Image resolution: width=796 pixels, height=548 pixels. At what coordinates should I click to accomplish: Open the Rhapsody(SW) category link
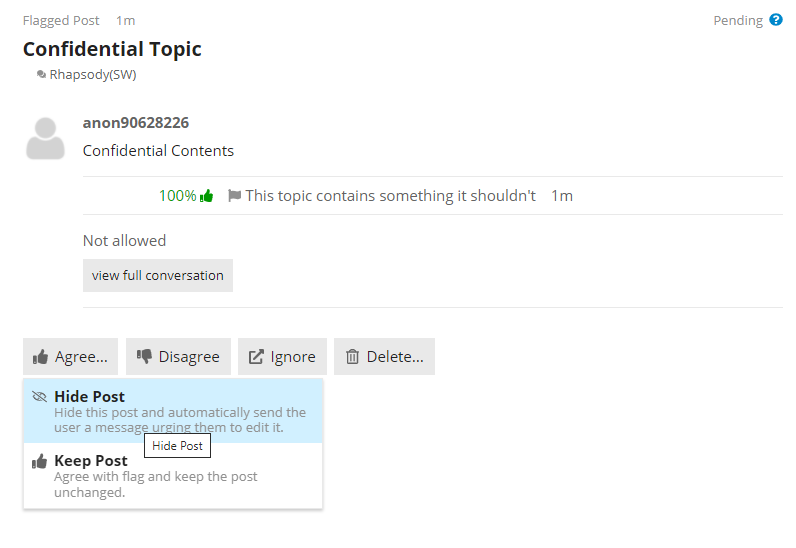(x=93, y=75)
